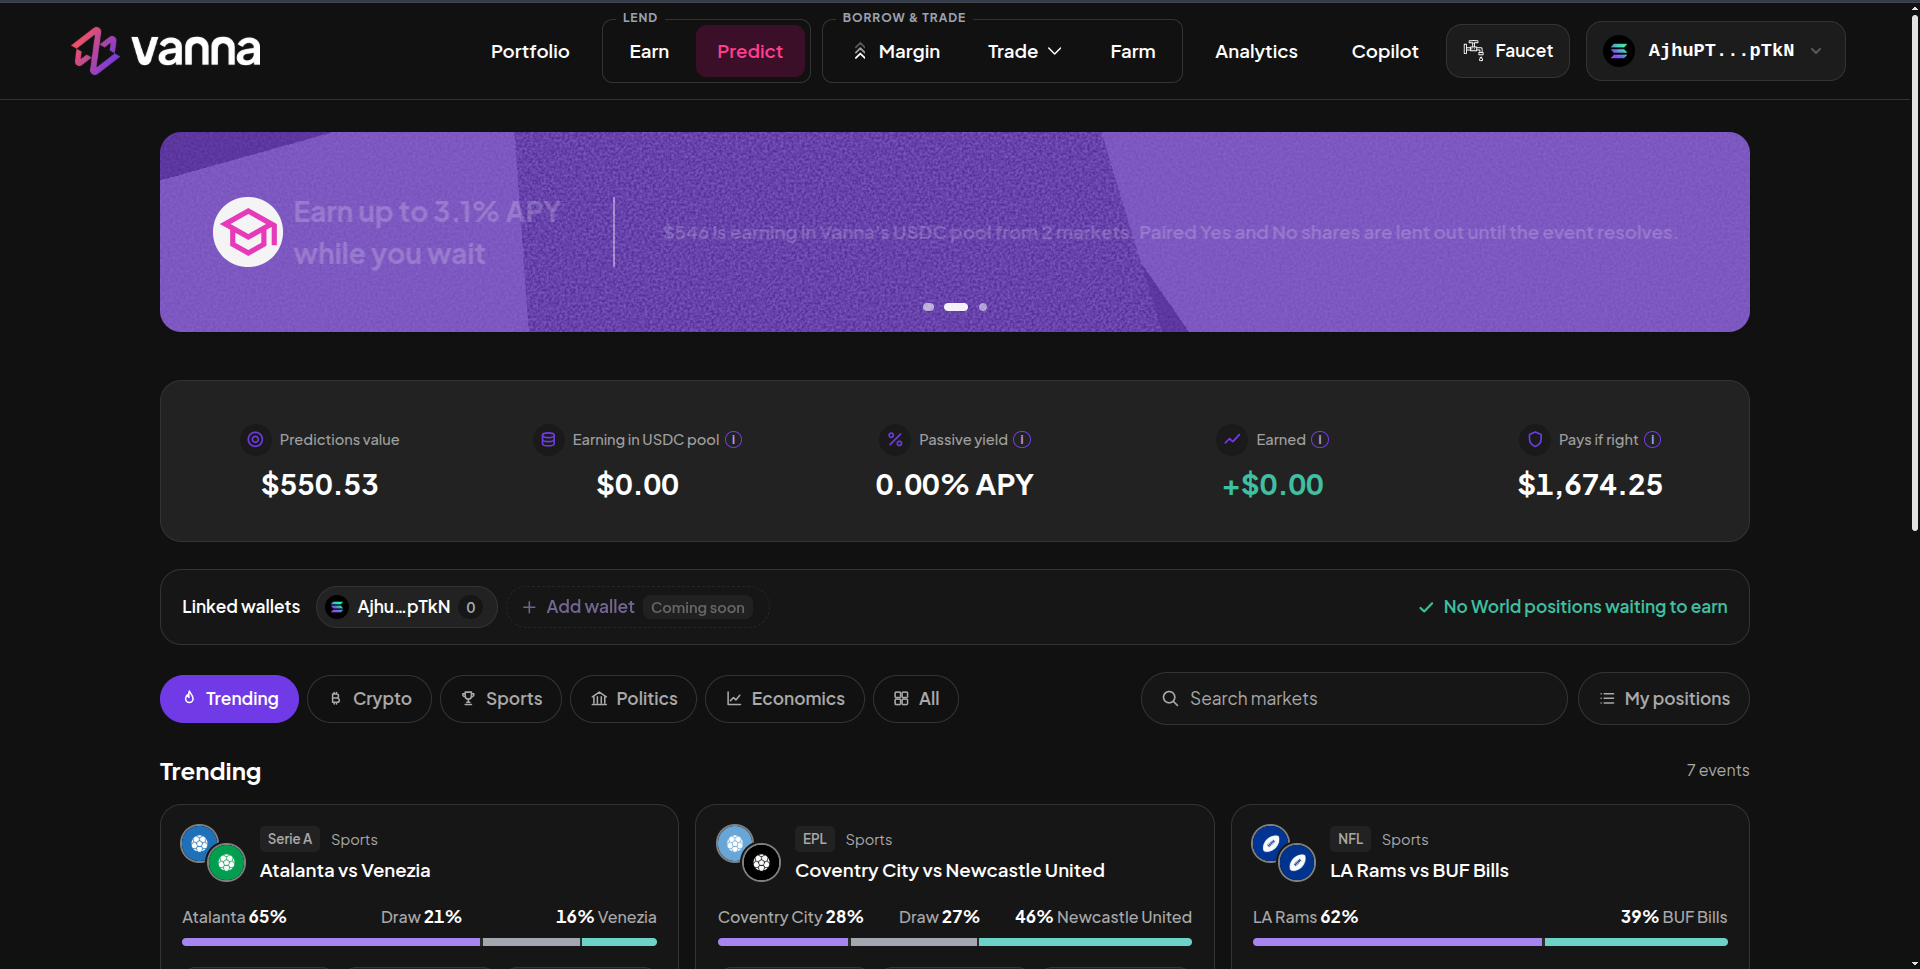Click the Solana wallet icon in header
Image resolution: width=1920 pixels, height=969 pixels.
pyautogui.click(x=1619, y=51)
